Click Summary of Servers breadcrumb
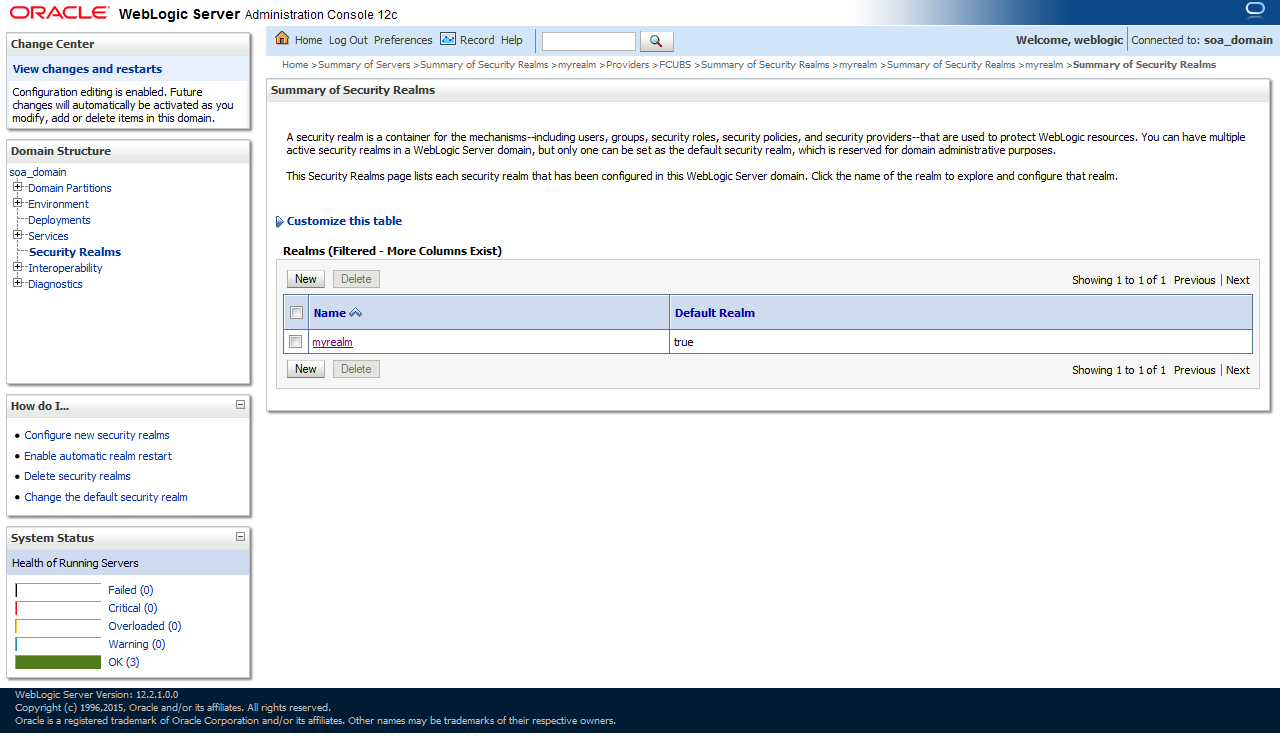Viewport: 1280px width, 739px height. [364, 65]
